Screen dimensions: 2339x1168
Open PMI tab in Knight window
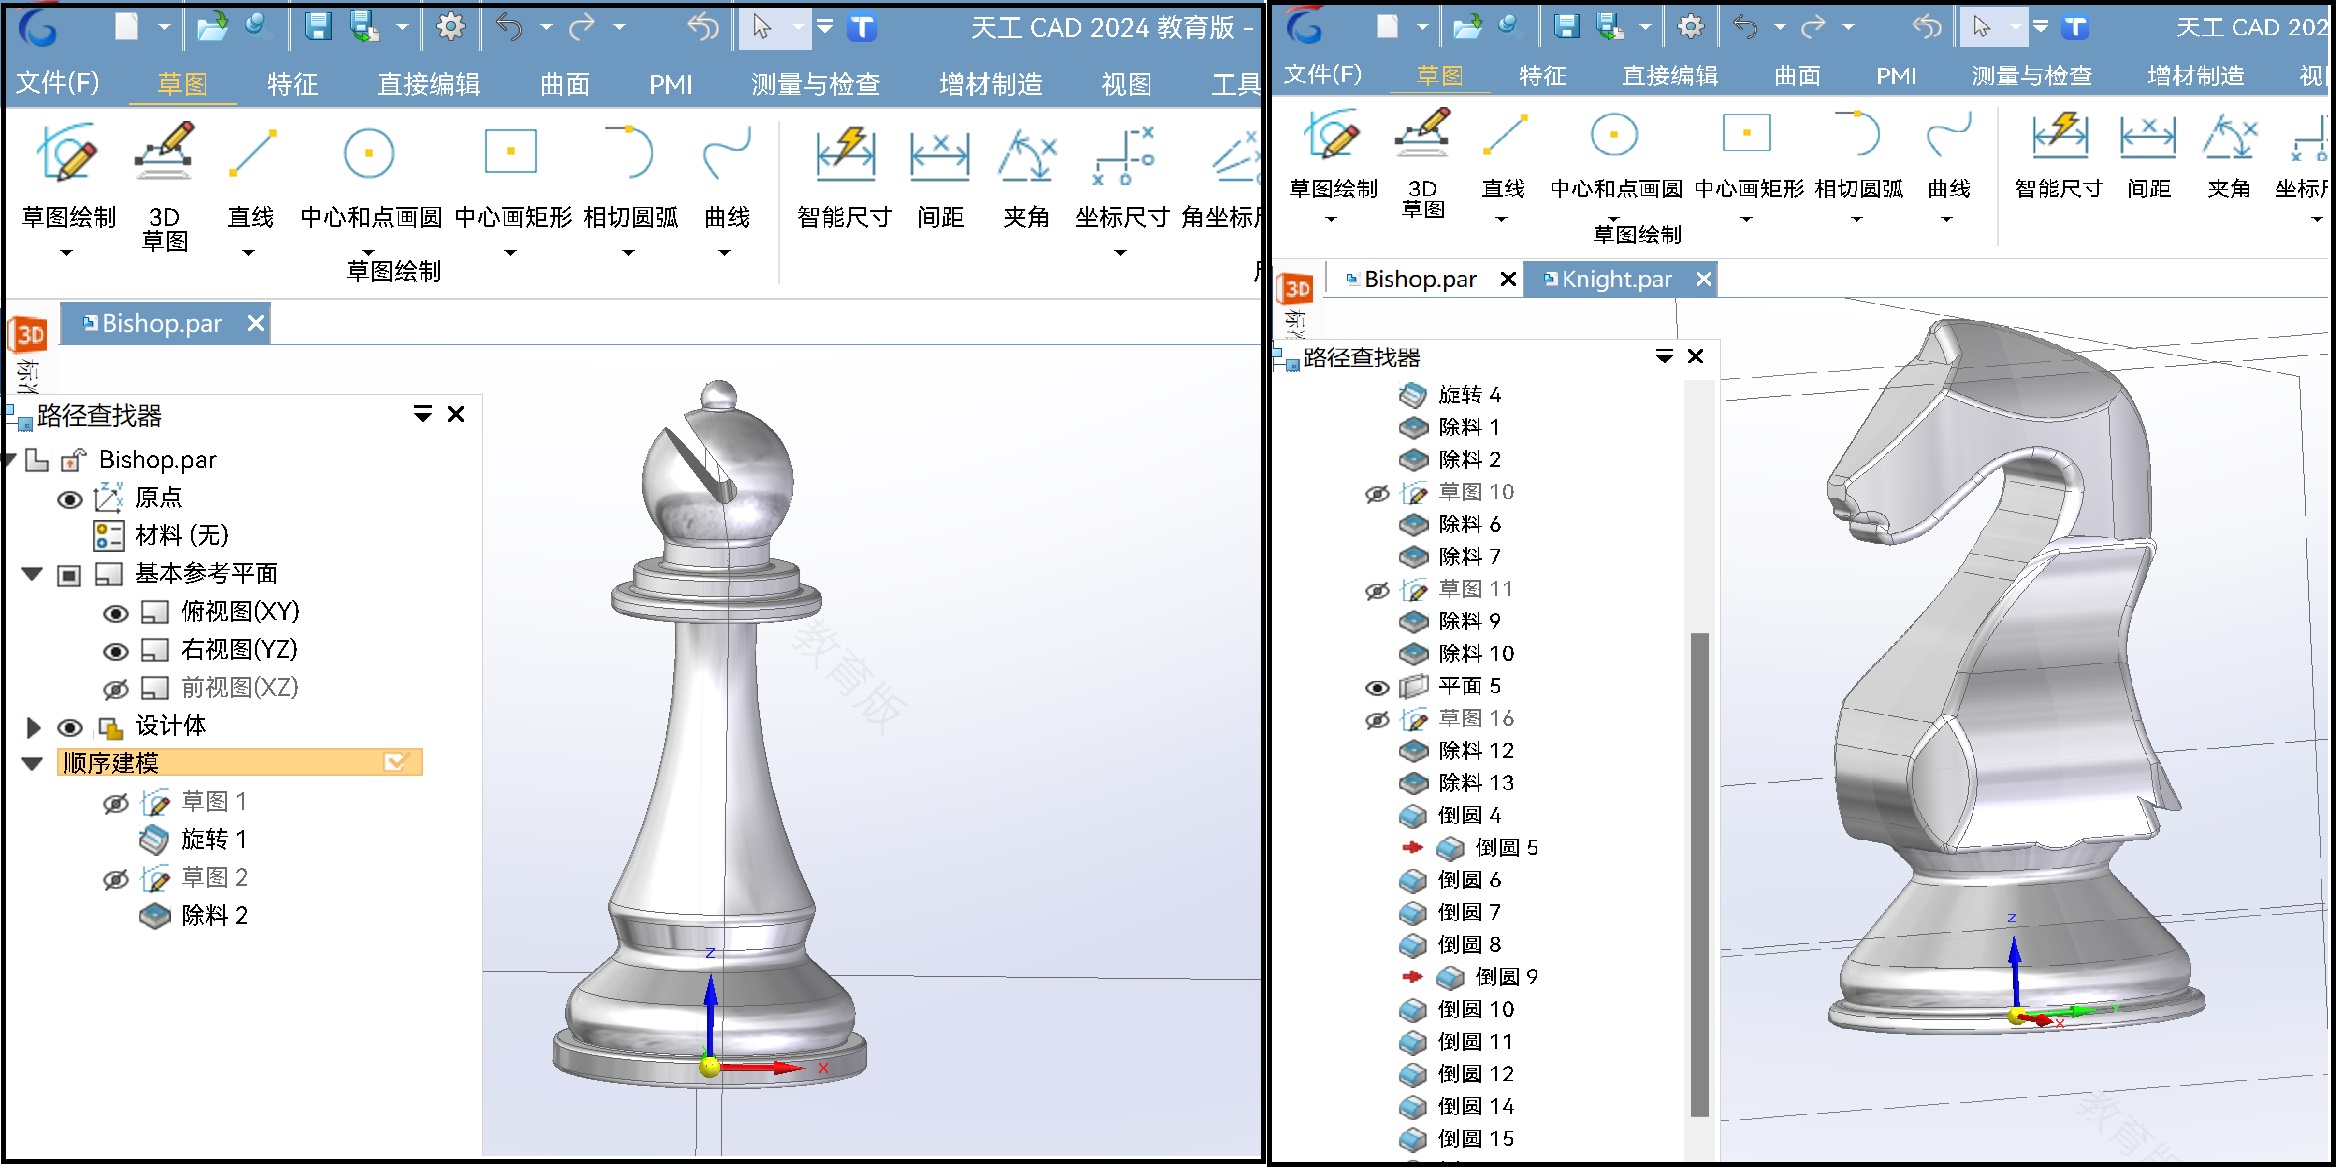[x=1896, y=75]
